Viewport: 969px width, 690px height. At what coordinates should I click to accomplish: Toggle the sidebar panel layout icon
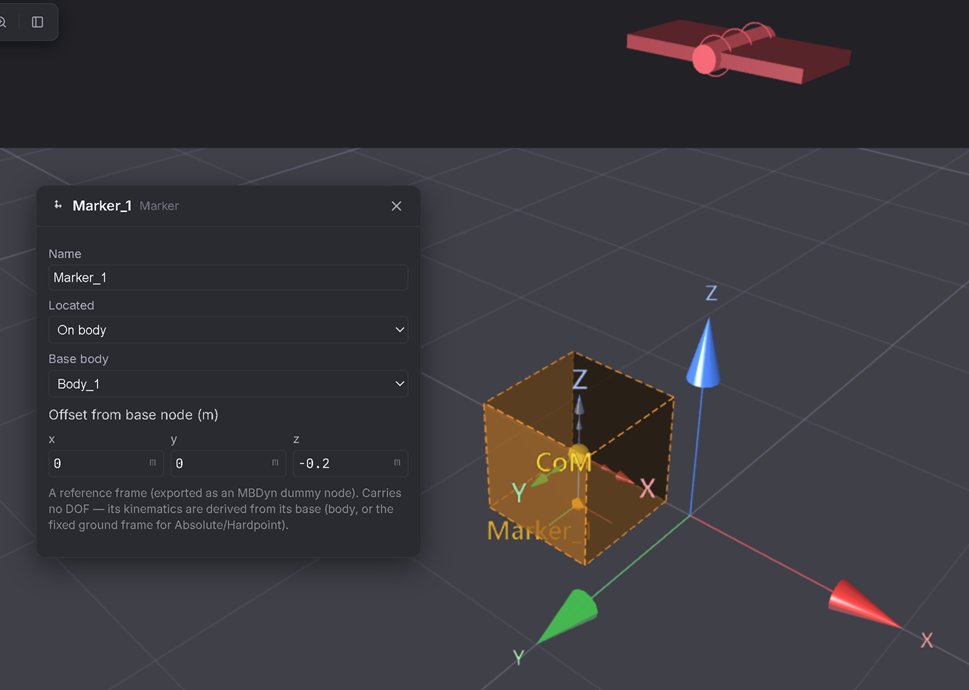click(x=38, y=22)
